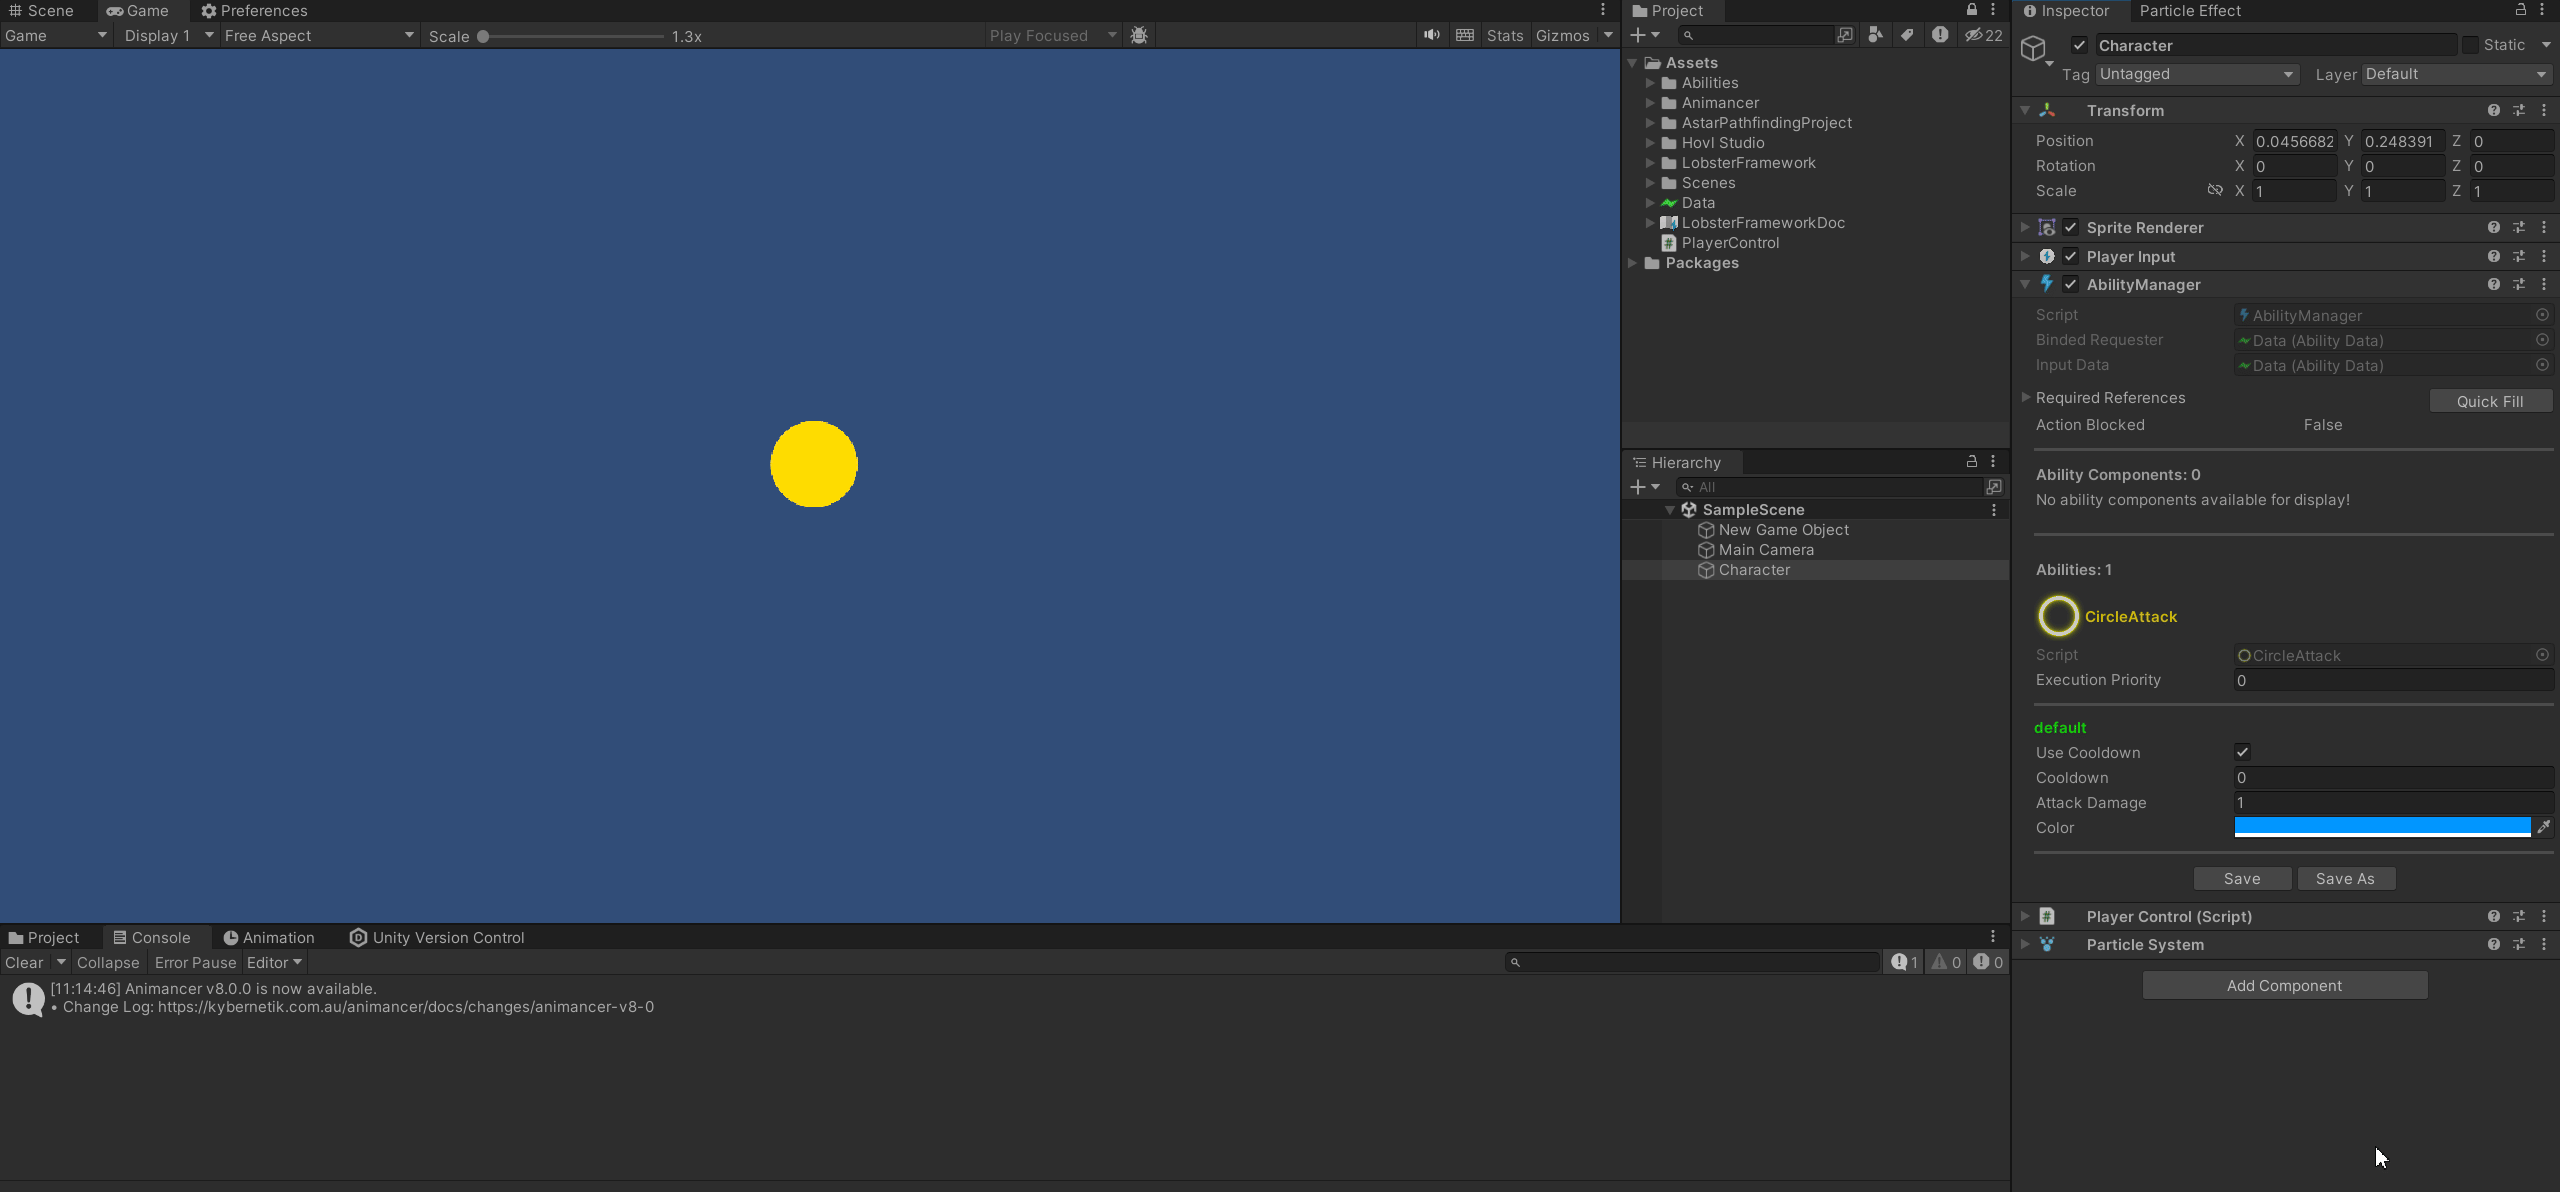
Task: Click the object picker for CircleAttack script
Action: point(2542,655)
